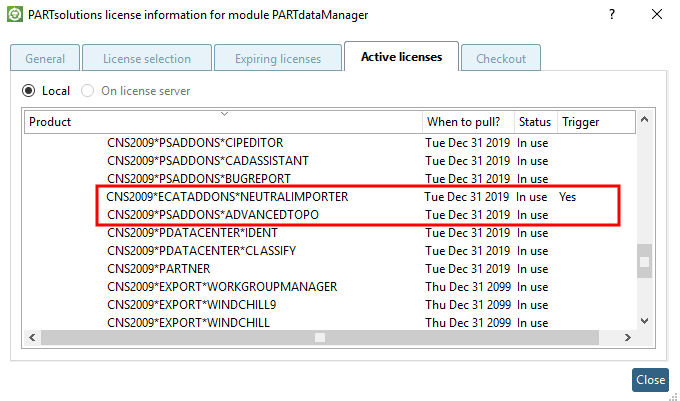Click the help question mark button
Screen dimensions: 680x401
[x=612, y=14]
